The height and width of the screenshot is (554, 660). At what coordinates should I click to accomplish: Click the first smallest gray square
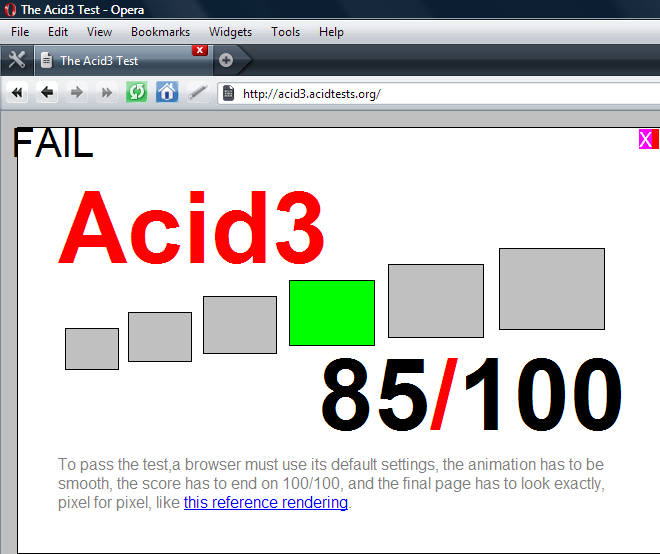tap(92, 349)
